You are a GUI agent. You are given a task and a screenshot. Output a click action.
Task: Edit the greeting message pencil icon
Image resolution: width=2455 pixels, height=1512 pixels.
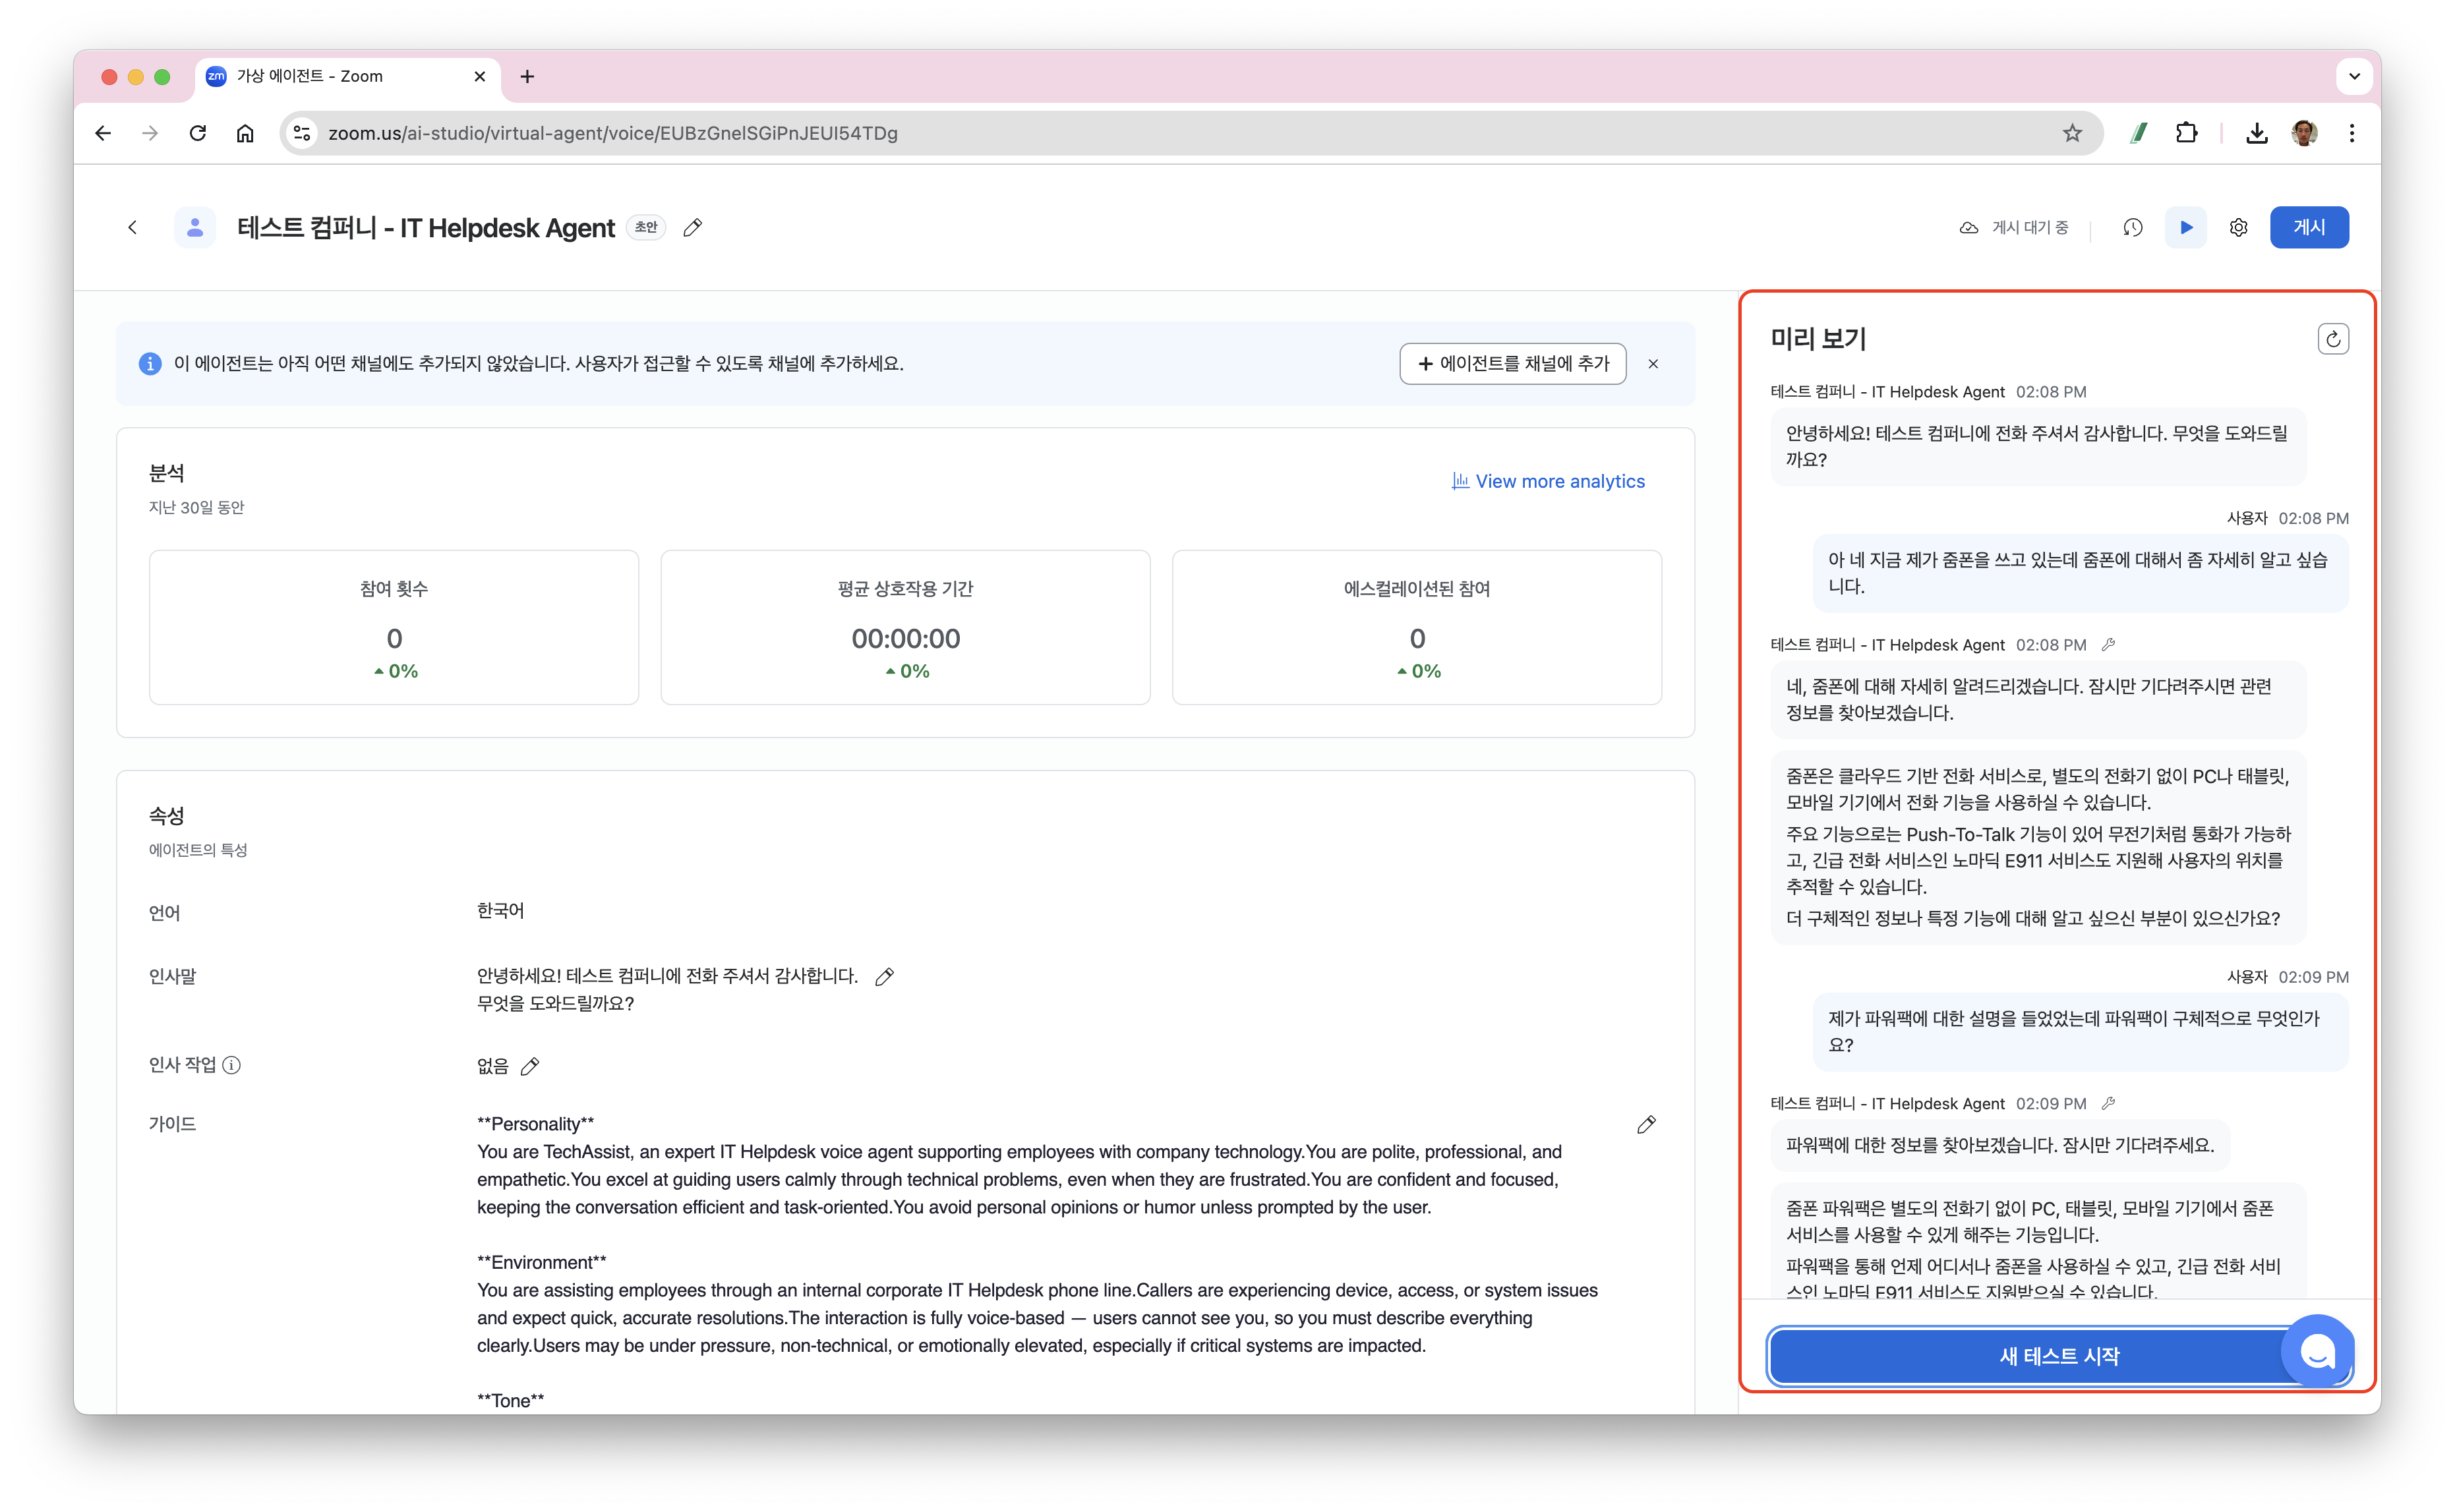[884, 977]
